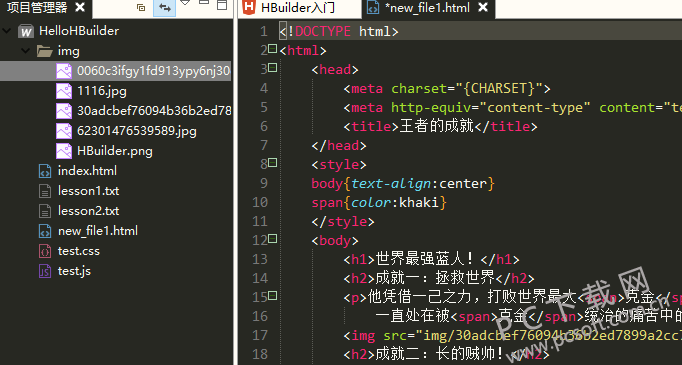Click the text-align property in body rule
This screenshot has width=682, height=365.
pyautogui.click(x=391, y=184)
